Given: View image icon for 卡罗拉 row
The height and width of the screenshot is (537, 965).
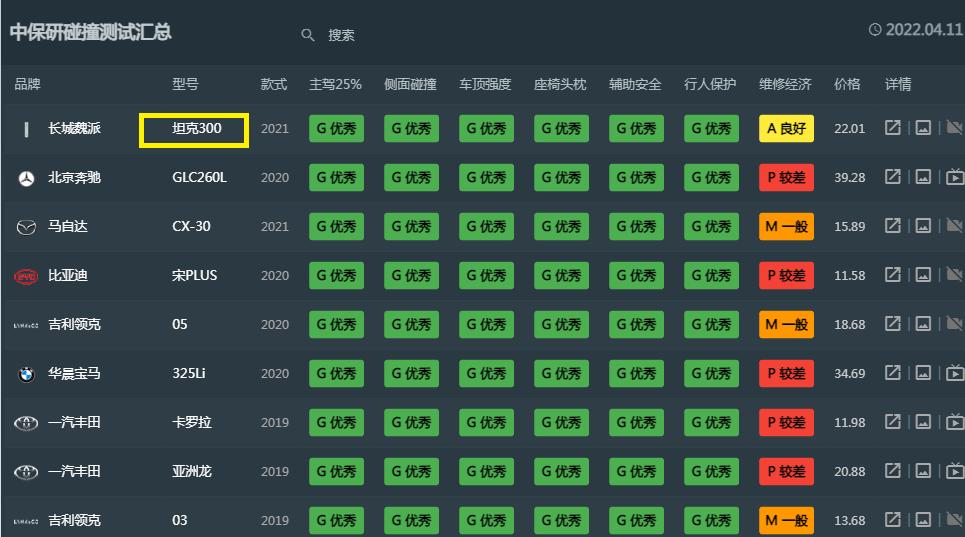Looking at the screenshot, I should pos(923,422).
